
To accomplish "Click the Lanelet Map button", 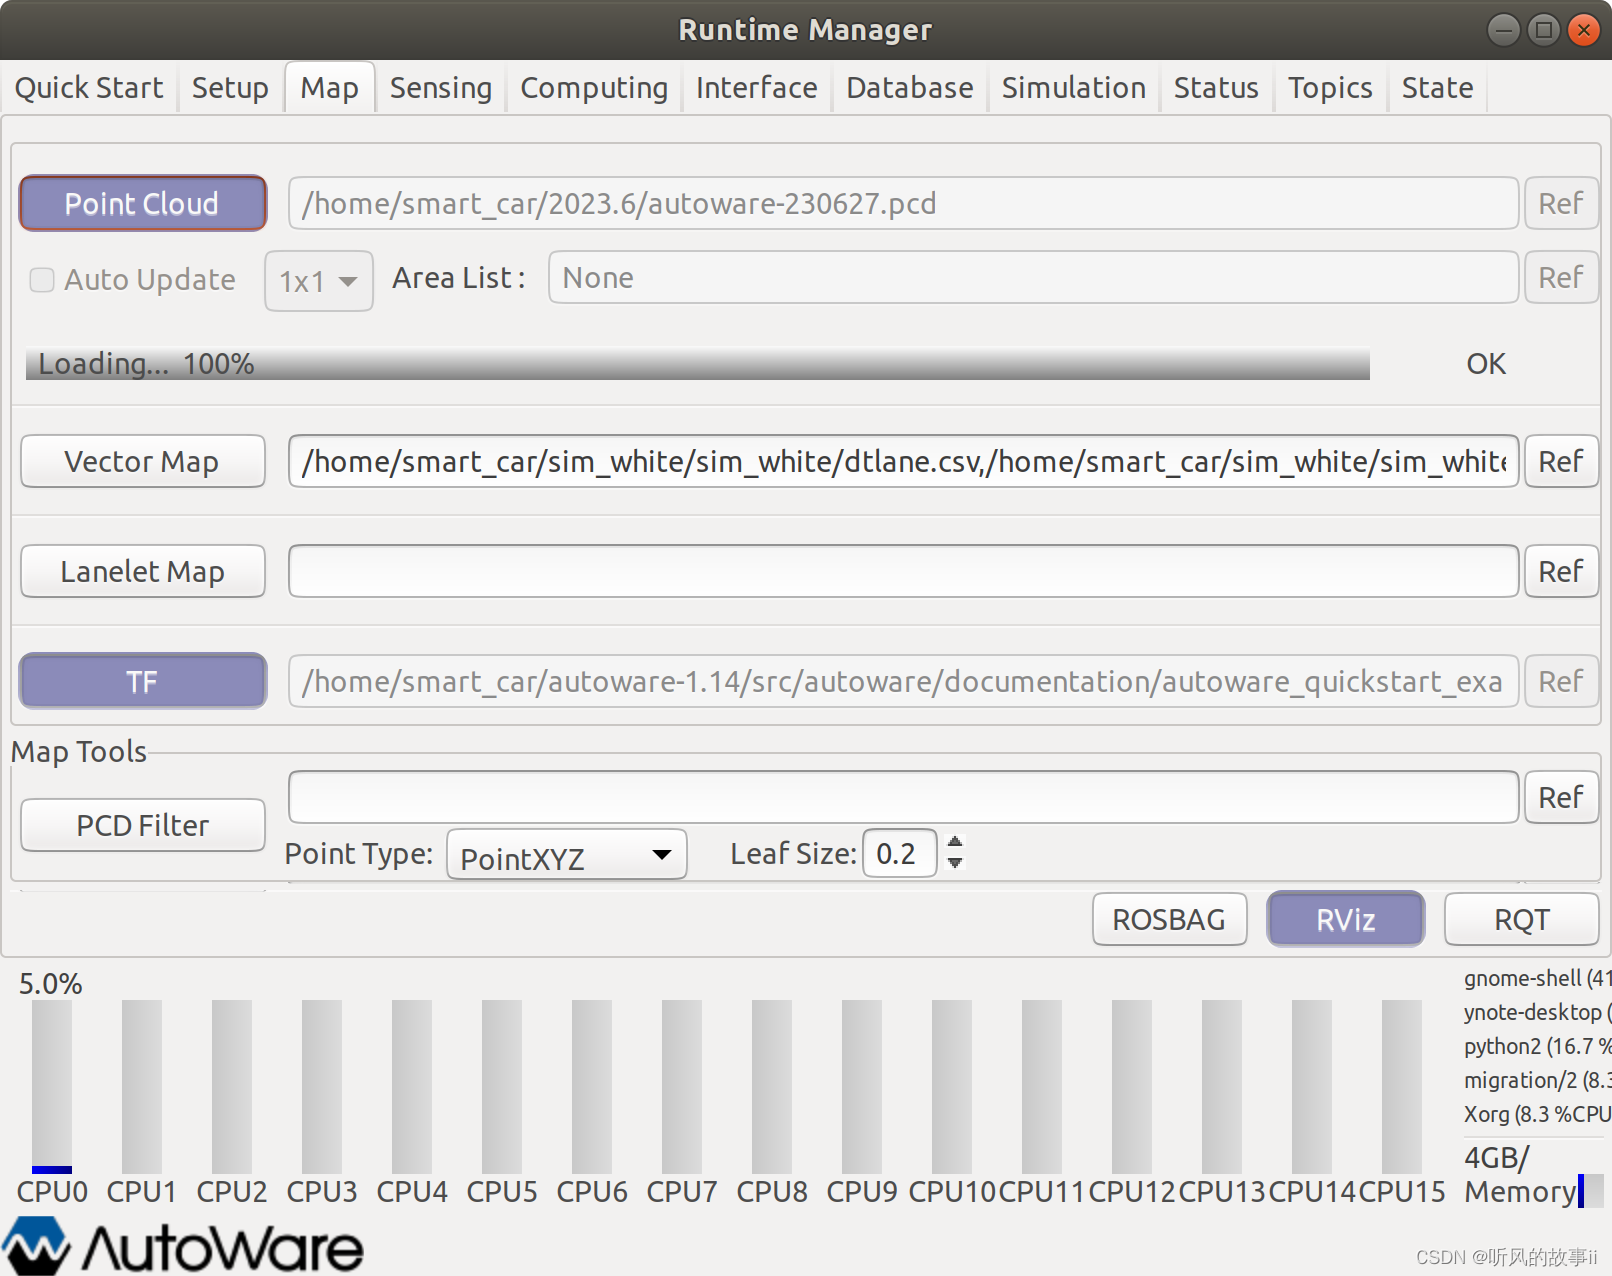I will click(142, 571).
